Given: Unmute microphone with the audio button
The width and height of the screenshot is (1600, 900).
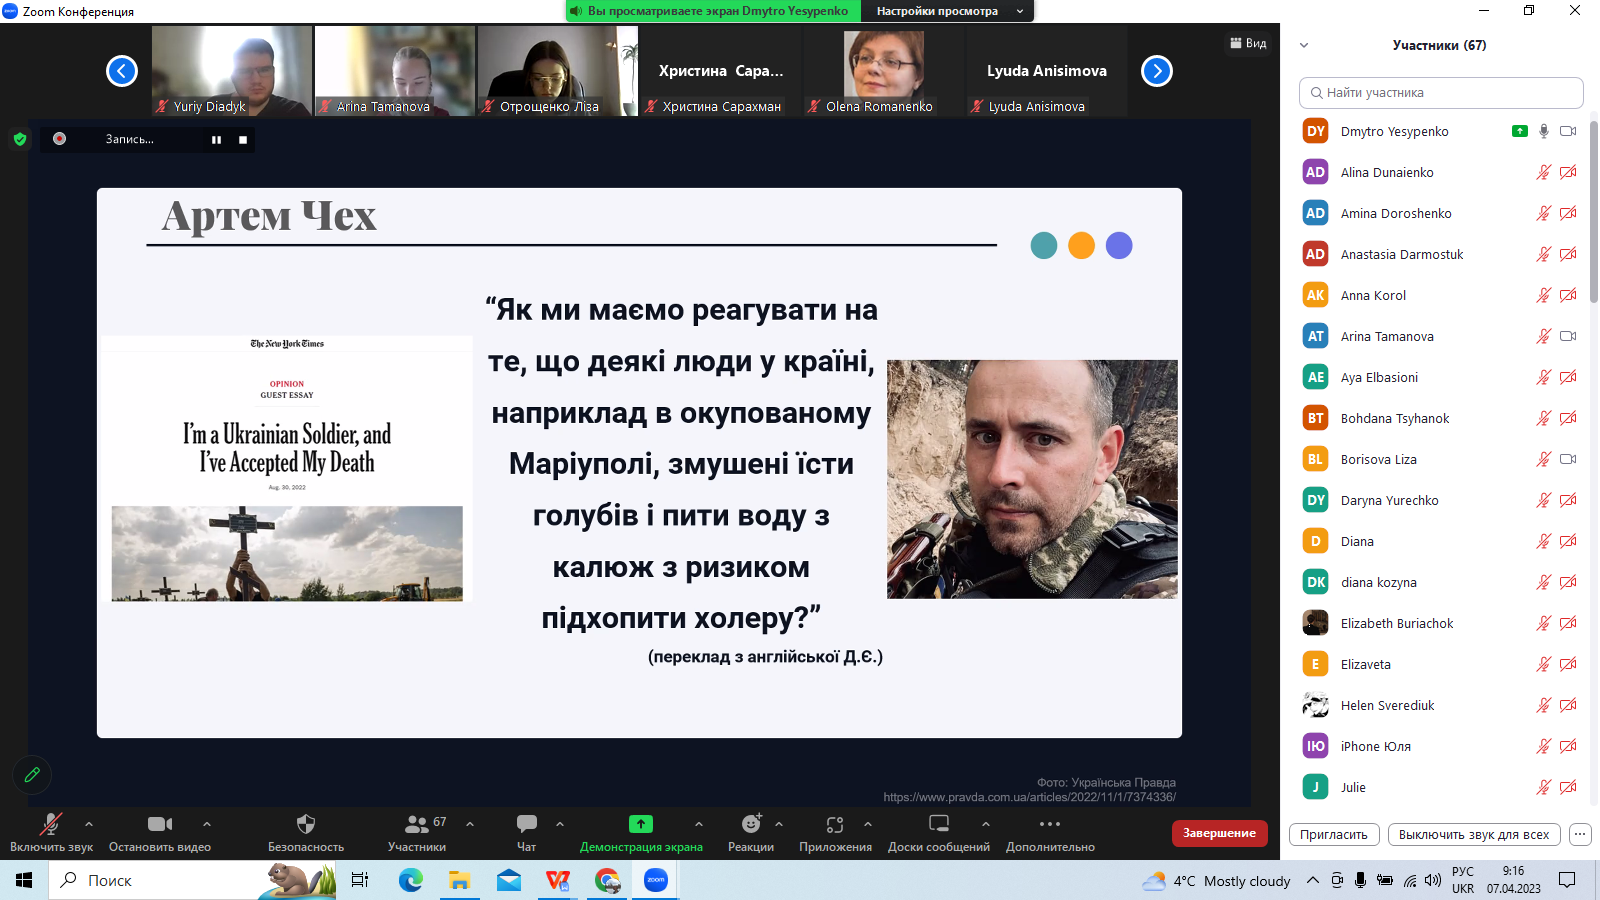Looking at the screenshot, I should click(x=50, y=825).
